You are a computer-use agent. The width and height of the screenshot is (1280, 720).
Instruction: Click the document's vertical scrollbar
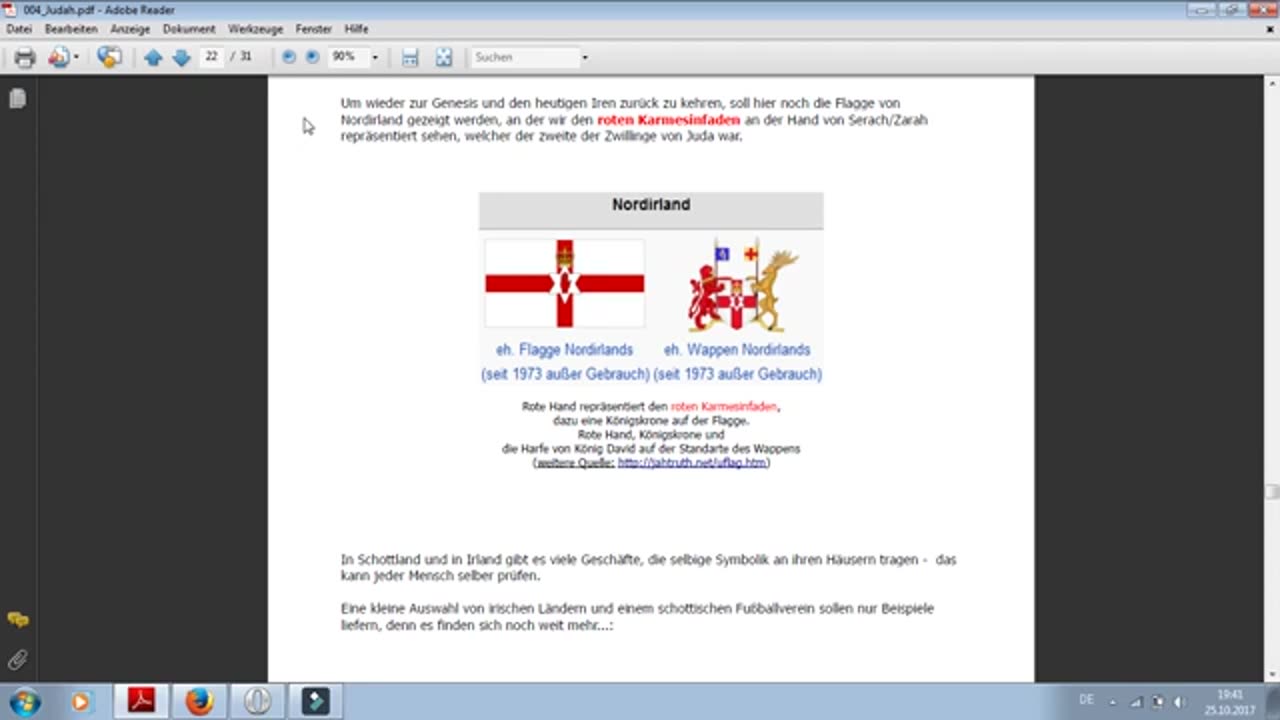point(1271,380)
